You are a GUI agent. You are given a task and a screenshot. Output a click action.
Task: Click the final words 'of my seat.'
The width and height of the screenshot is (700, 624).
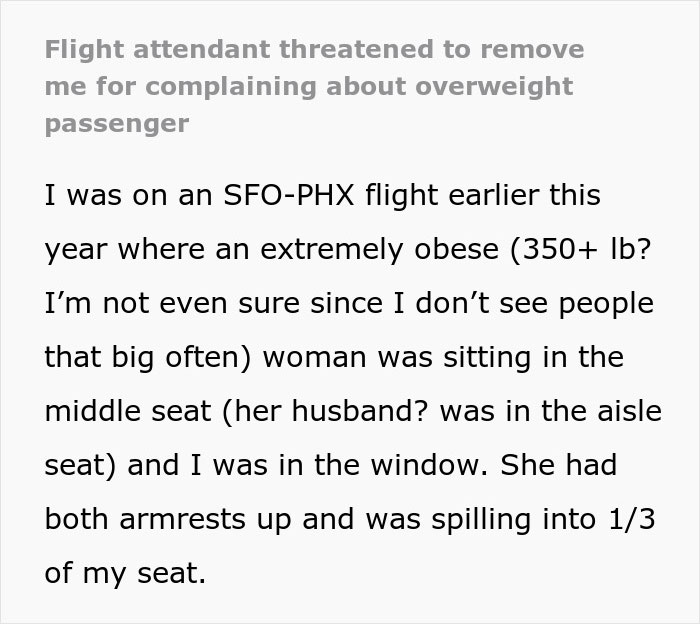[x=126, y=574]
